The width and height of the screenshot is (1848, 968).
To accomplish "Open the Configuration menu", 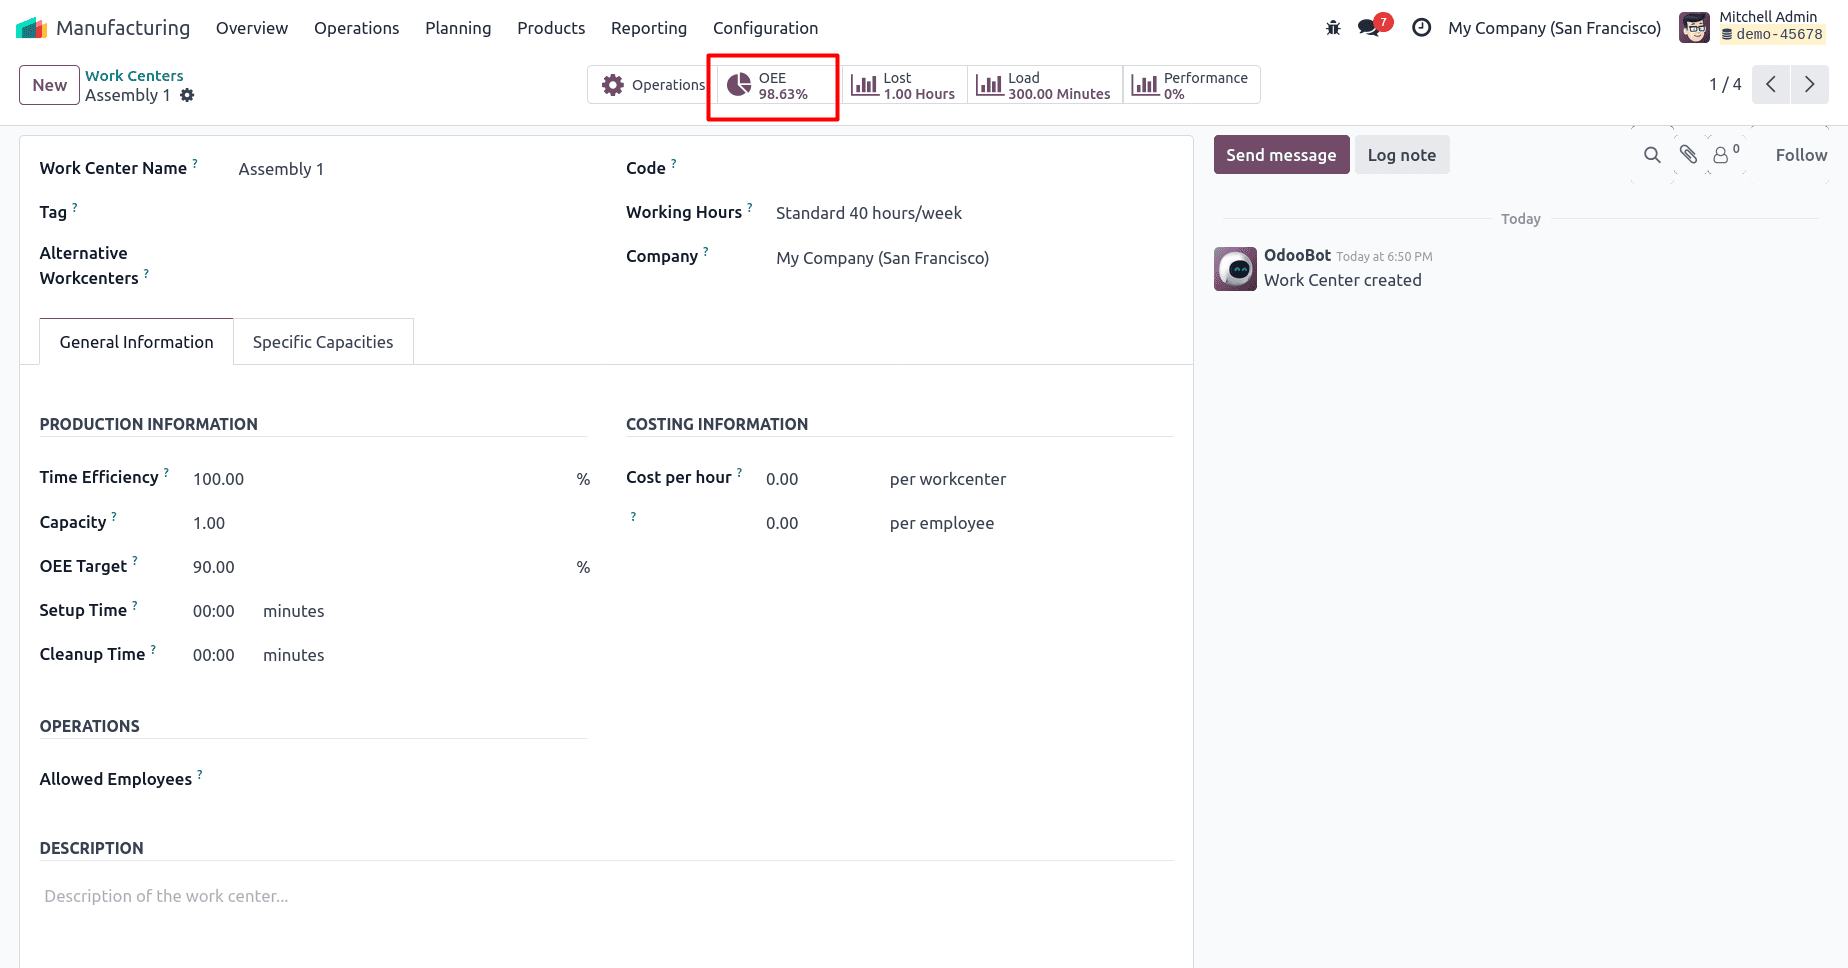I will click(x=765, y=28).
